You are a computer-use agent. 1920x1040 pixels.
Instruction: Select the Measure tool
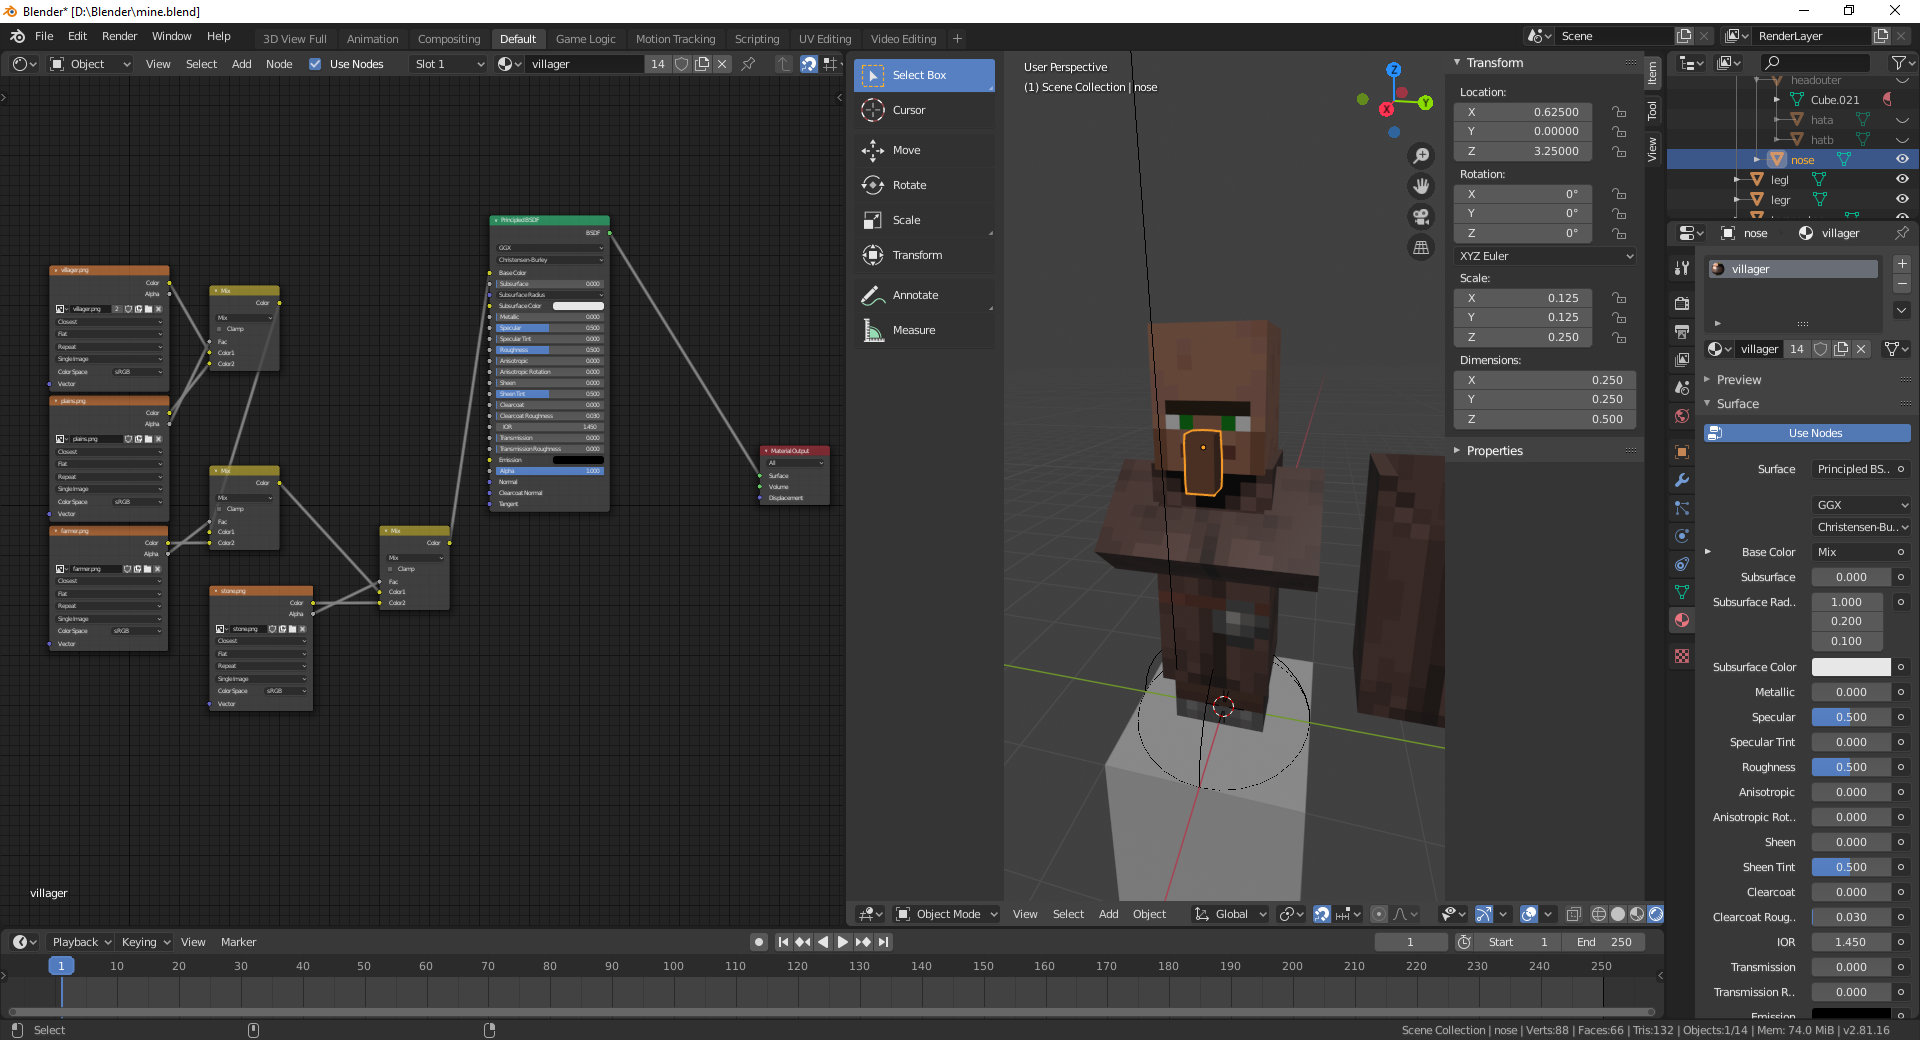click(x=924, y=330)
